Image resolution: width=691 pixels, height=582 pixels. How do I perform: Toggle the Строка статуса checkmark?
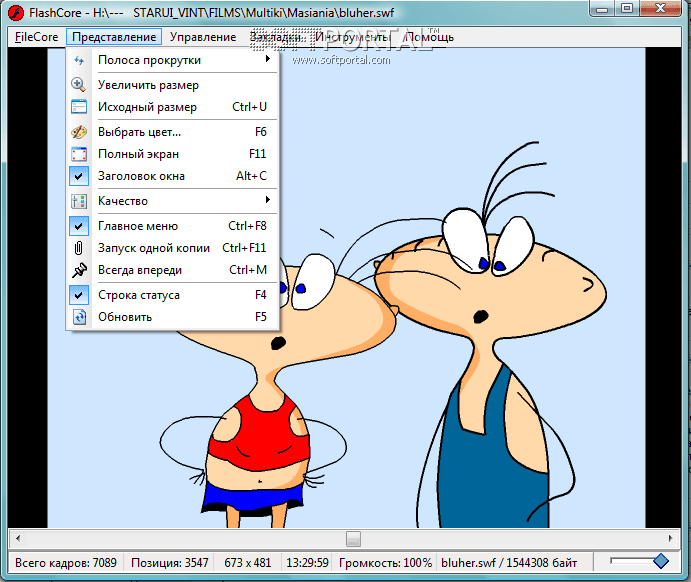pos(78,295)
